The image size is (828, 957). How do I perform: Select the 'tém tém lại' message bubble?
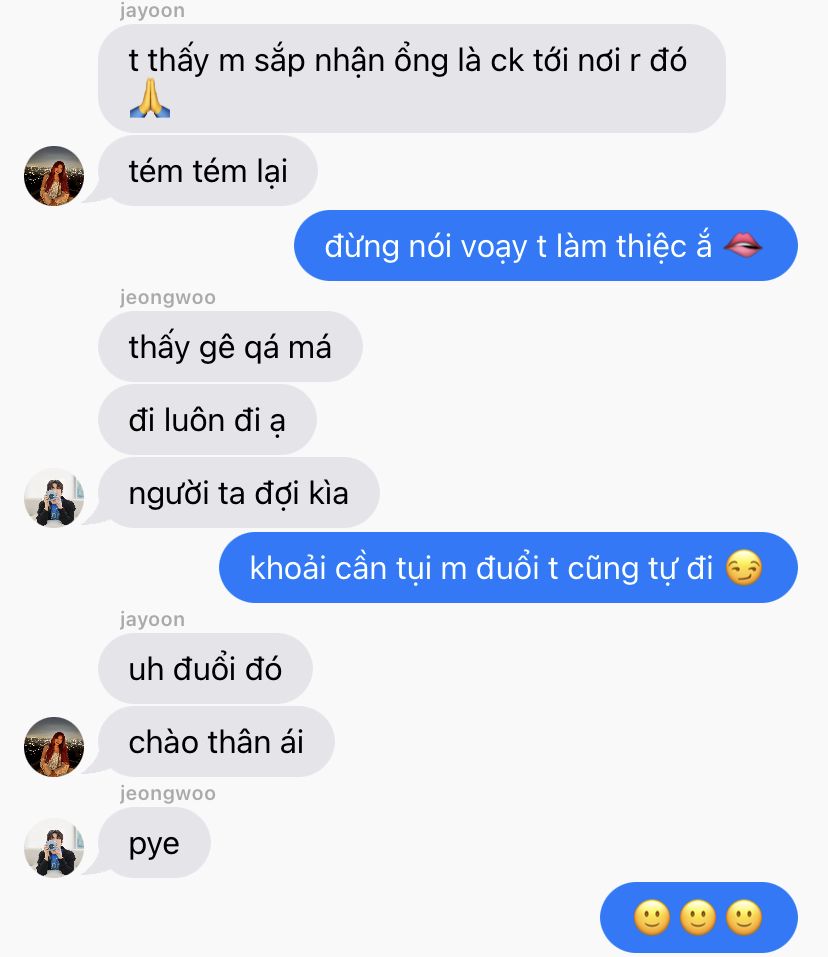[207, 171]
